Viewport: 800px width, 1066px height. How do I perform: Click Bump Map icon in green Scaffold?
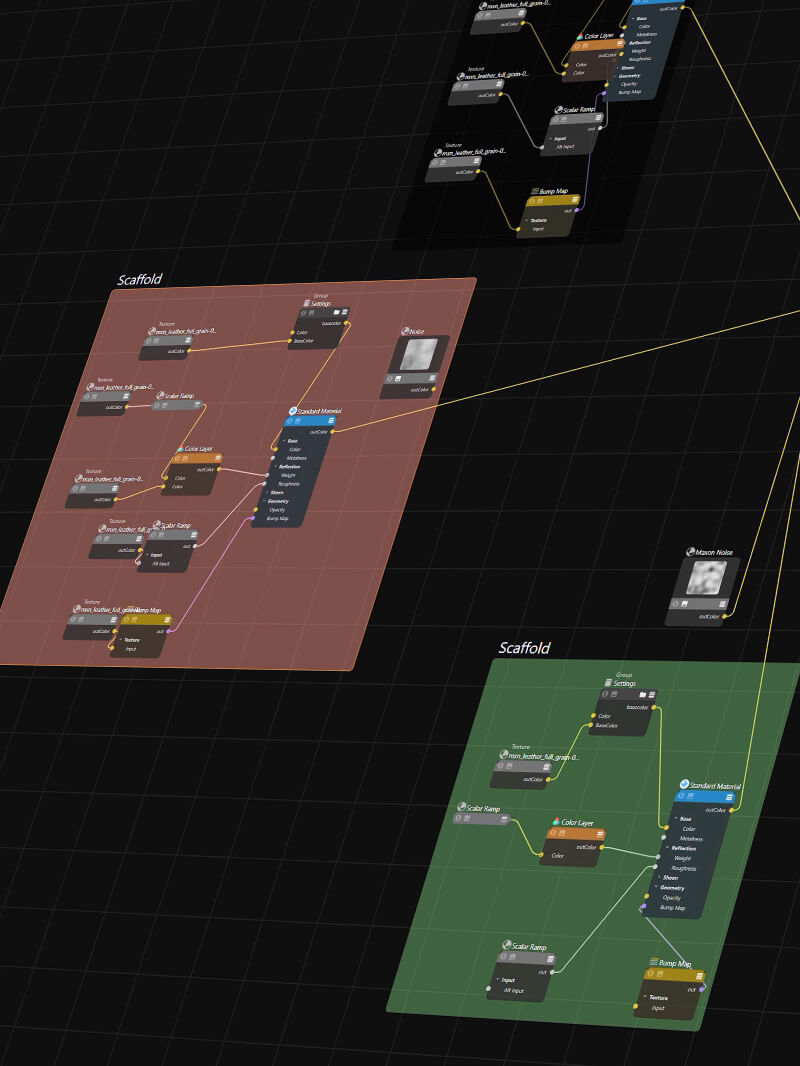tap(653, 961)
